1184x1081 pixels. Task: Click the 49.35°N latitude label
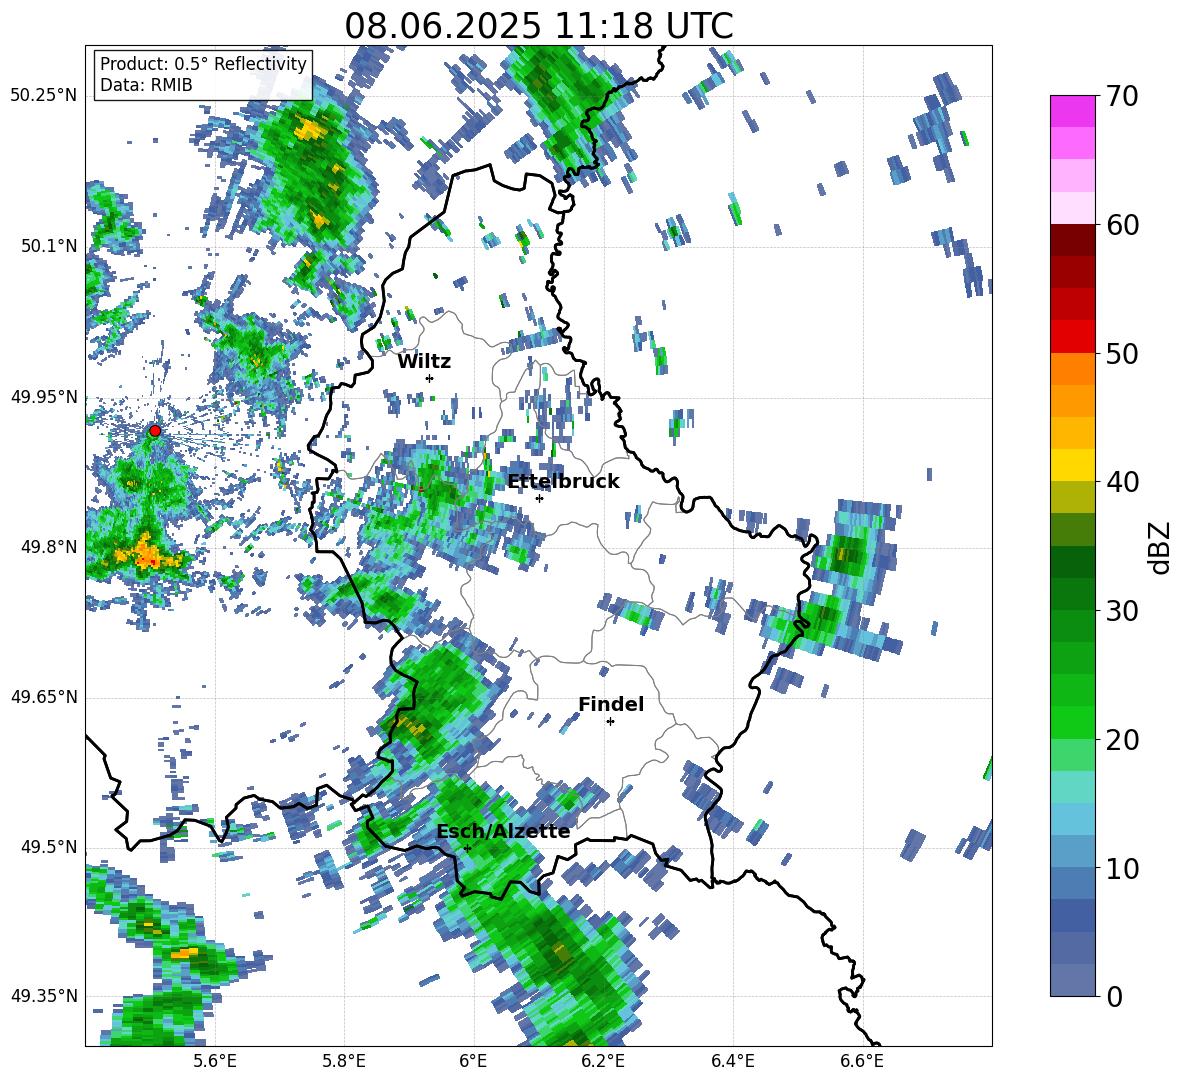pyautogui.click(x=44, y=996)
